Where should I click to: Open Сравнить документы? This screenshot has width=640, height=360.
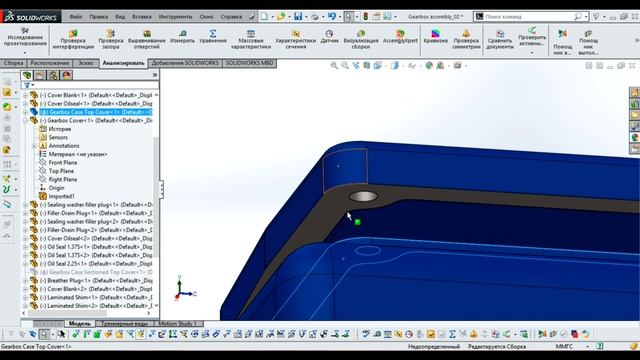(x=500, y=39)
